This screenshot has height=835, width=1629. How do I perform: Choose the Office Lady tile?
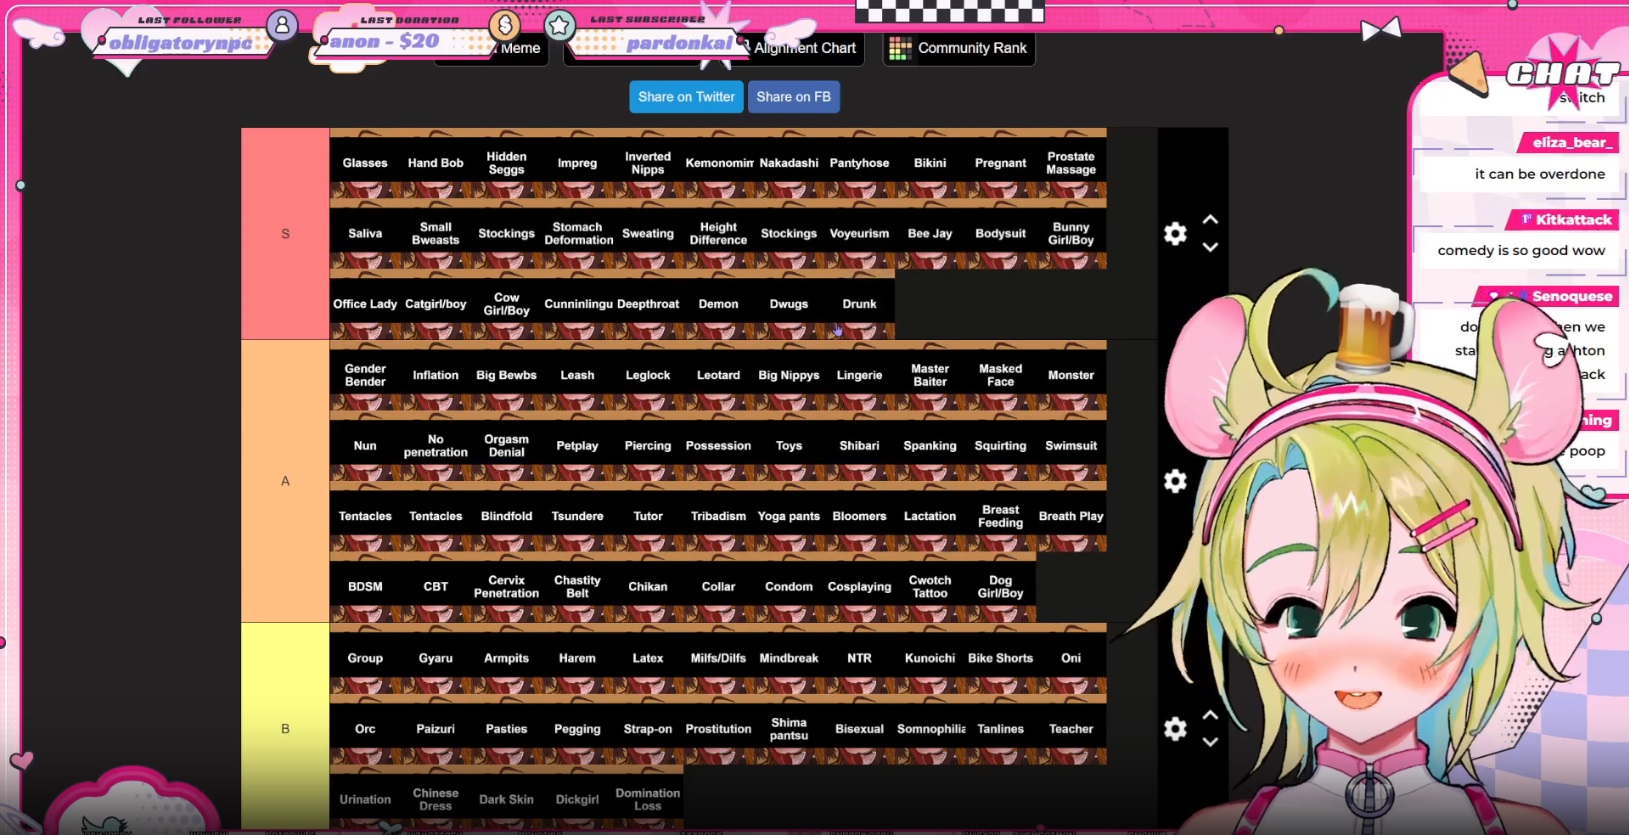pos(365,304)
